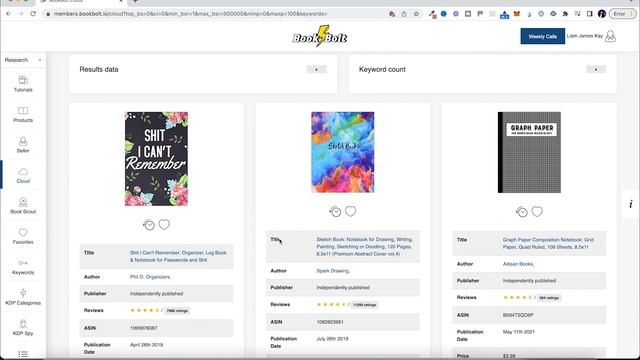Click ASIN B094T3QD9P value
Viewport: 640px width, 360px height.
tap(518, 315)
